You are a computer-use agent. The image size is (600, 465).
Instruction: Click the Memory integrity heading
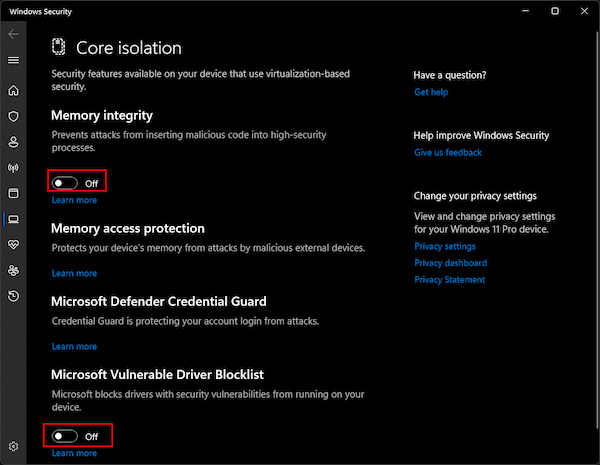pyautogui.click(x=102, y=116)
